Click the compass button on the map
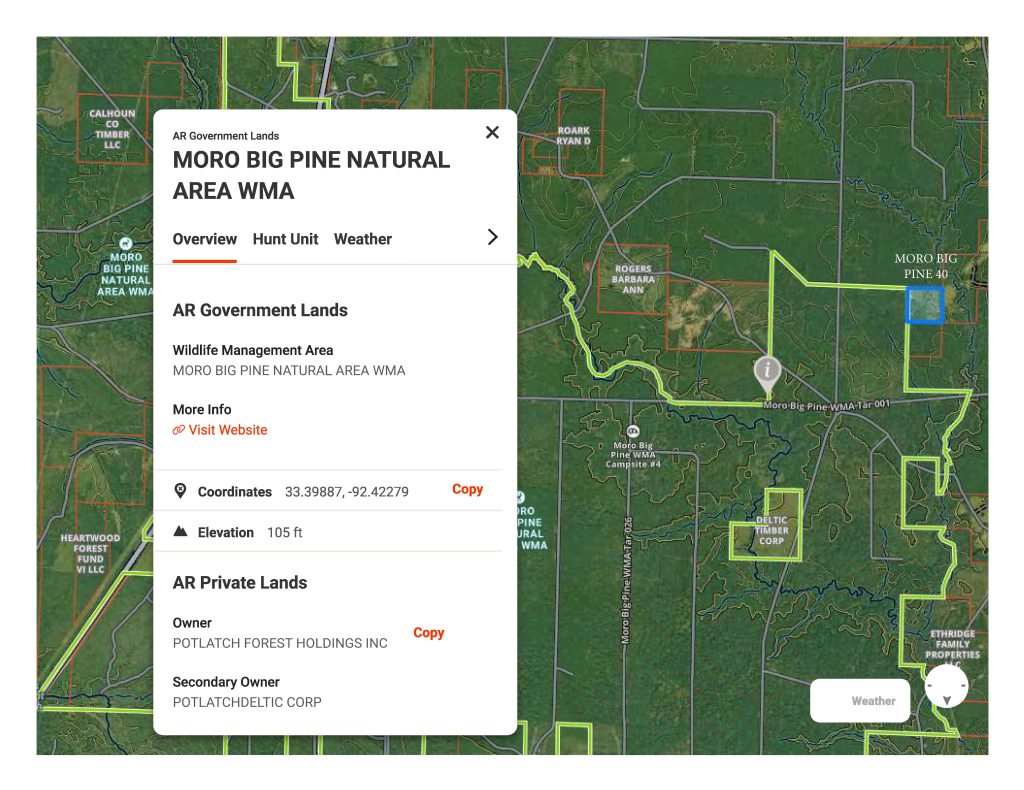This screenshot has height=790, width=1024. [946, 686]
